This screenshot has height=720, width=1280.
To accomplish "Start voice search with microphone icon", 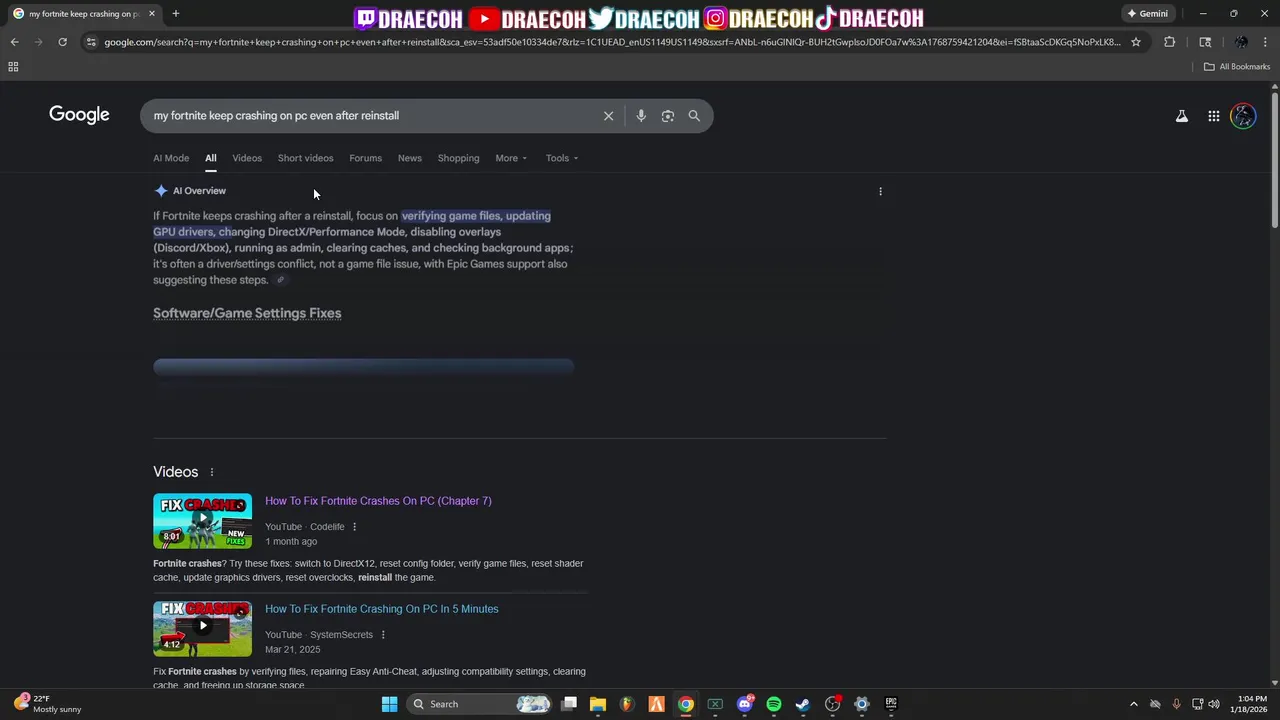I will coord(641,116).
